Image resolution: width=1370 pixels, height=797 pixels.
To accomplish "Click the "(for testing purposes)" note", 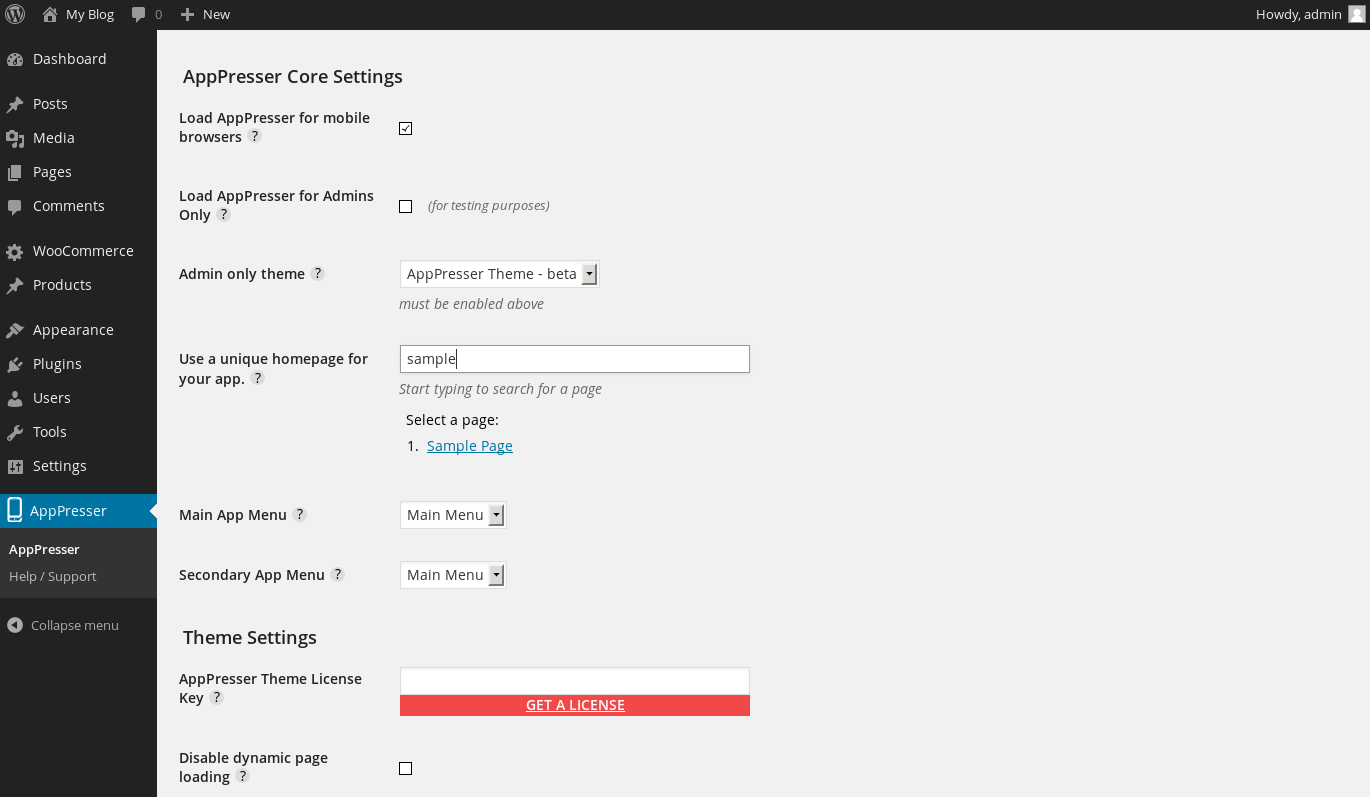I will pyautogui.click(x=489, y=206).
